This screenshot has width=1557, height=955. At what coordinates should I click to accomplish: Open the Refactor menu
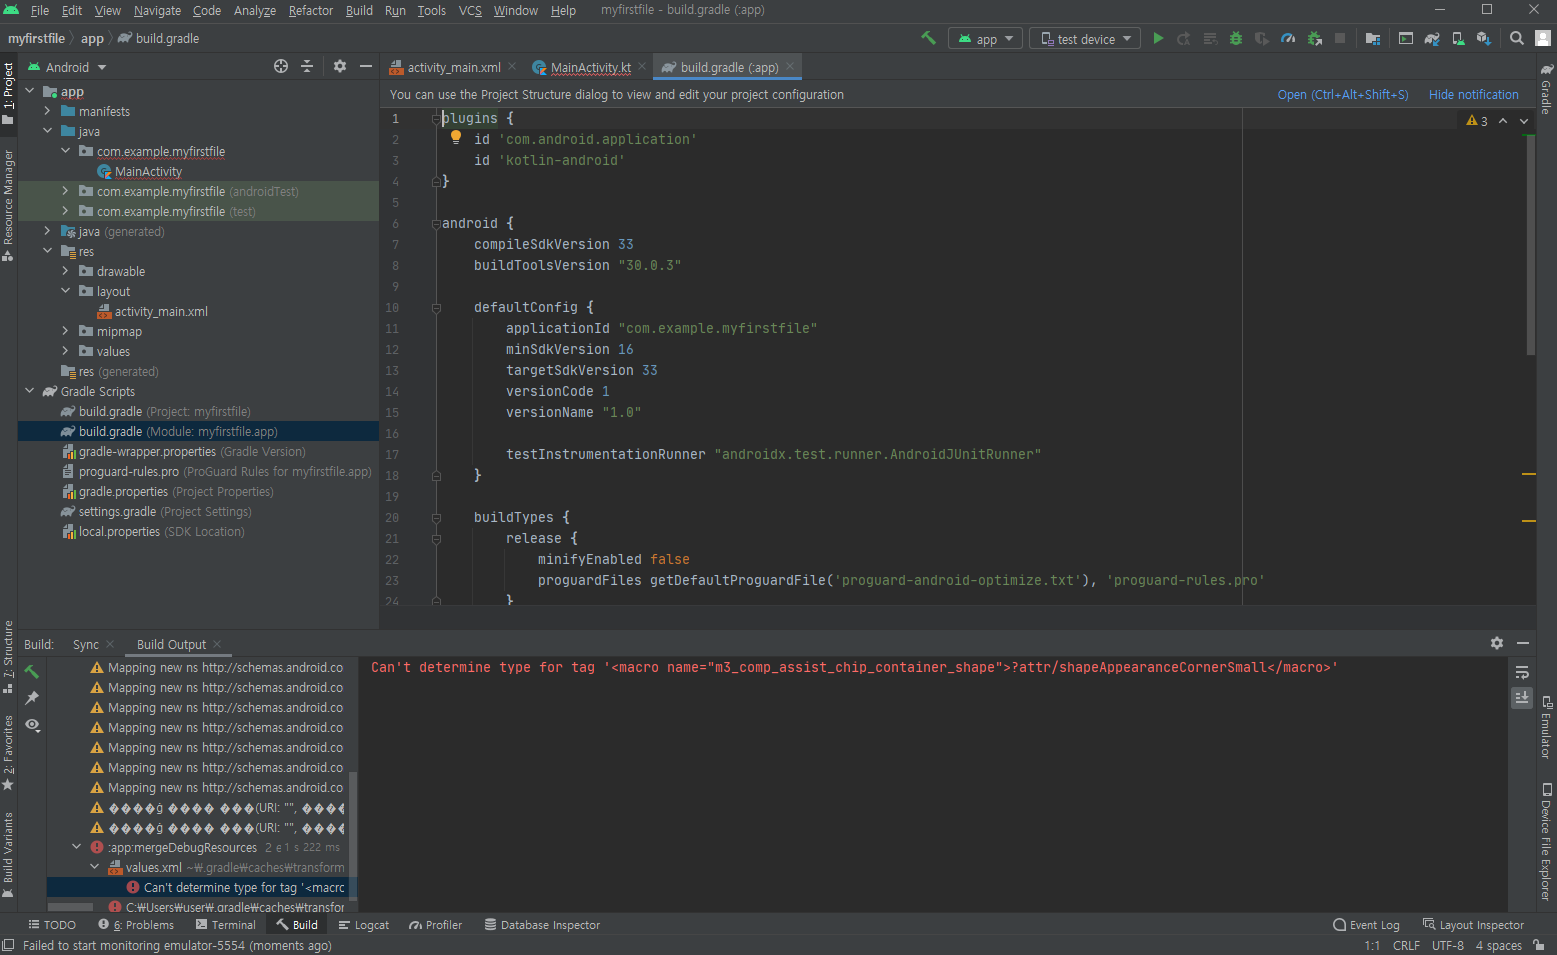310,10
